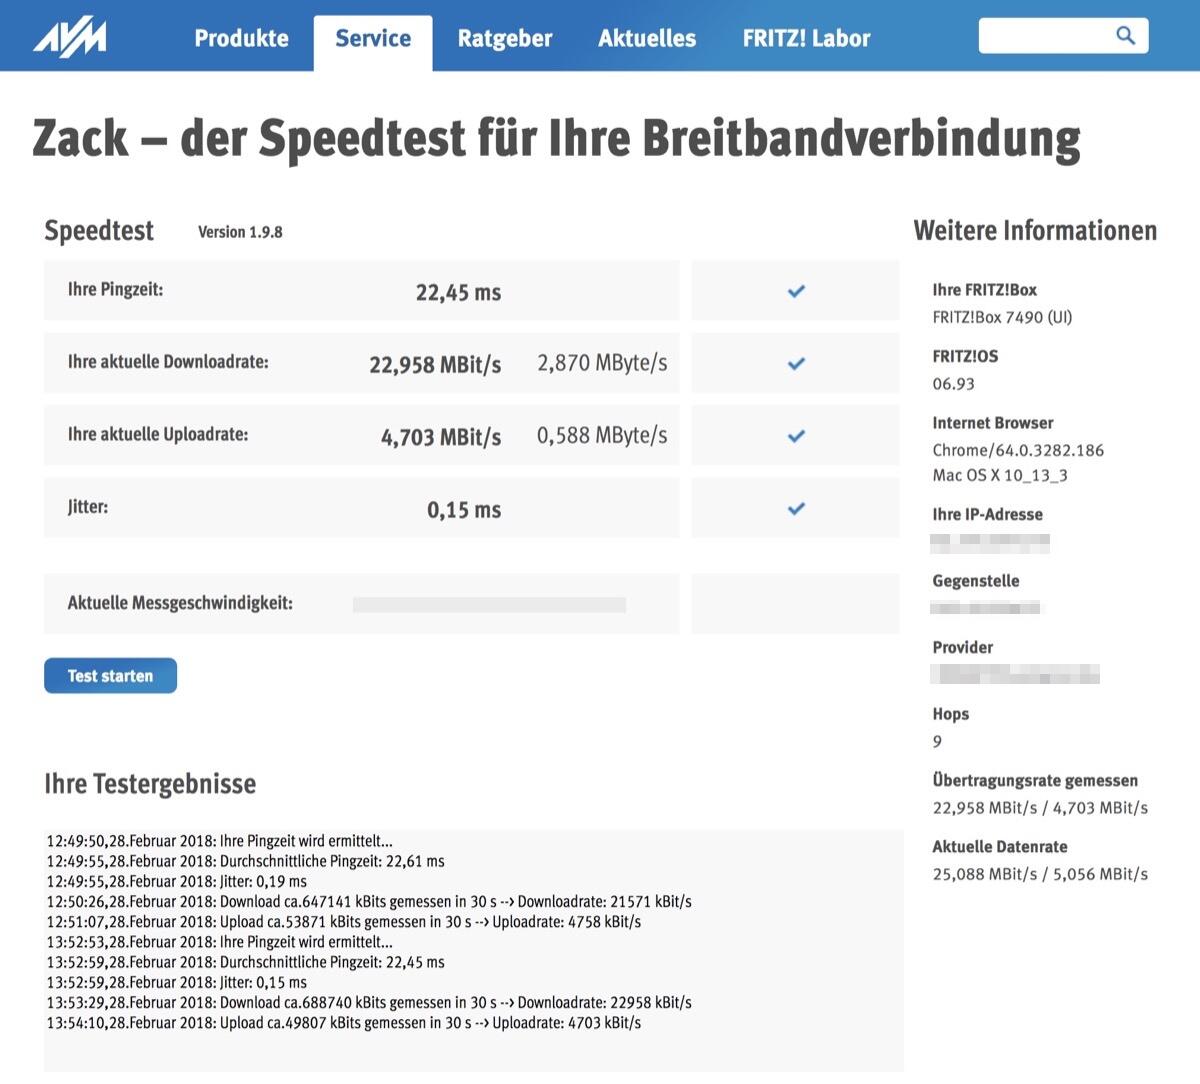Click the 22,958 MBit/s download rate value
1200x1084 pixels.
(x=435, y=365)
